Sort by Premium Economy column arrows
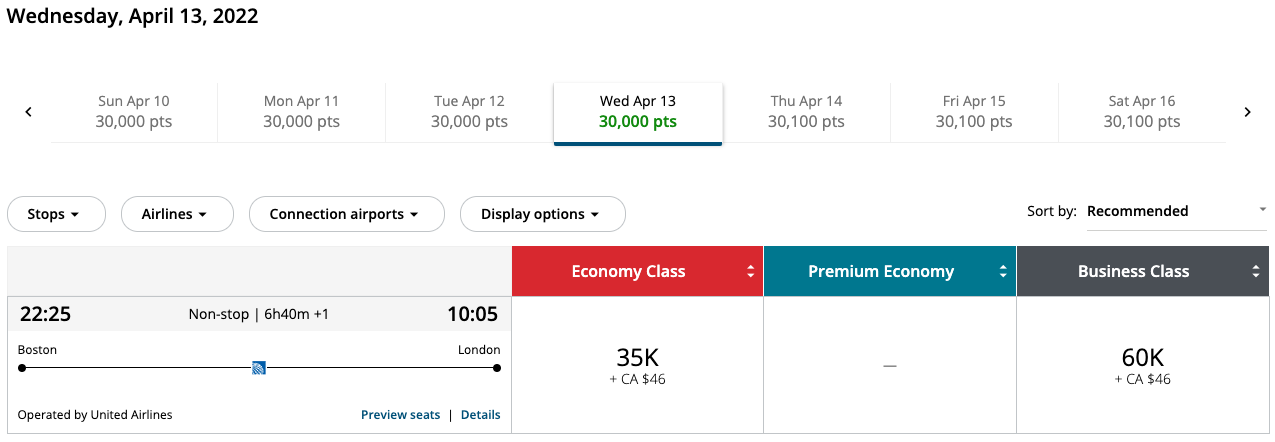Screen dimensions: 1275x442 point(1003,272)
